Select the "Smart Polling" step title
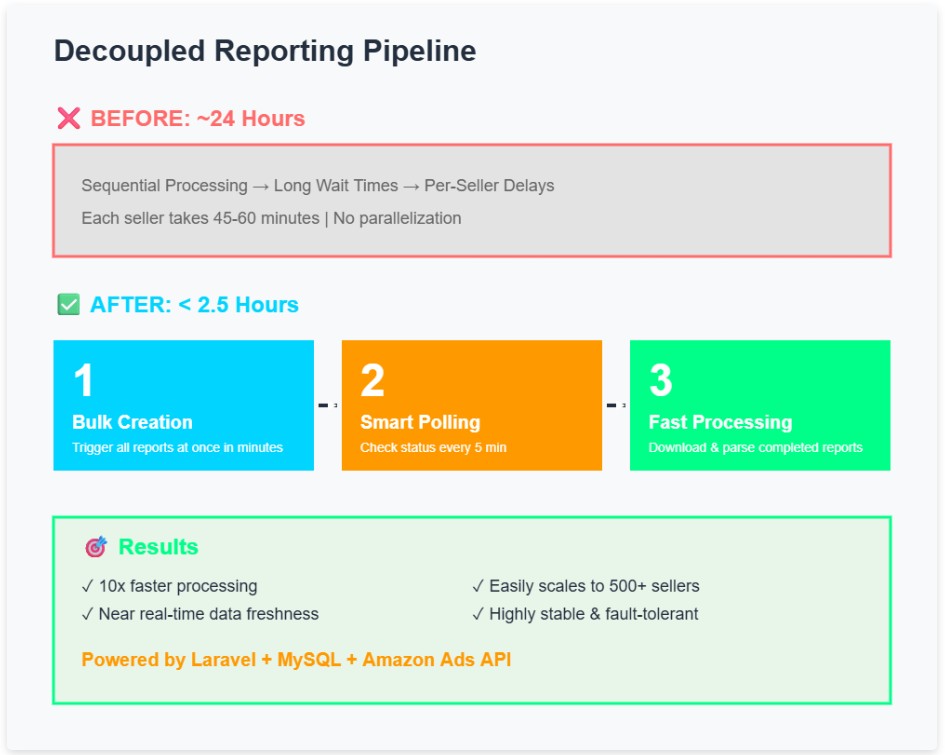Image resolution: width=945 pixels, height=755 pixels. pyautogui.click(x=420, y=422)
